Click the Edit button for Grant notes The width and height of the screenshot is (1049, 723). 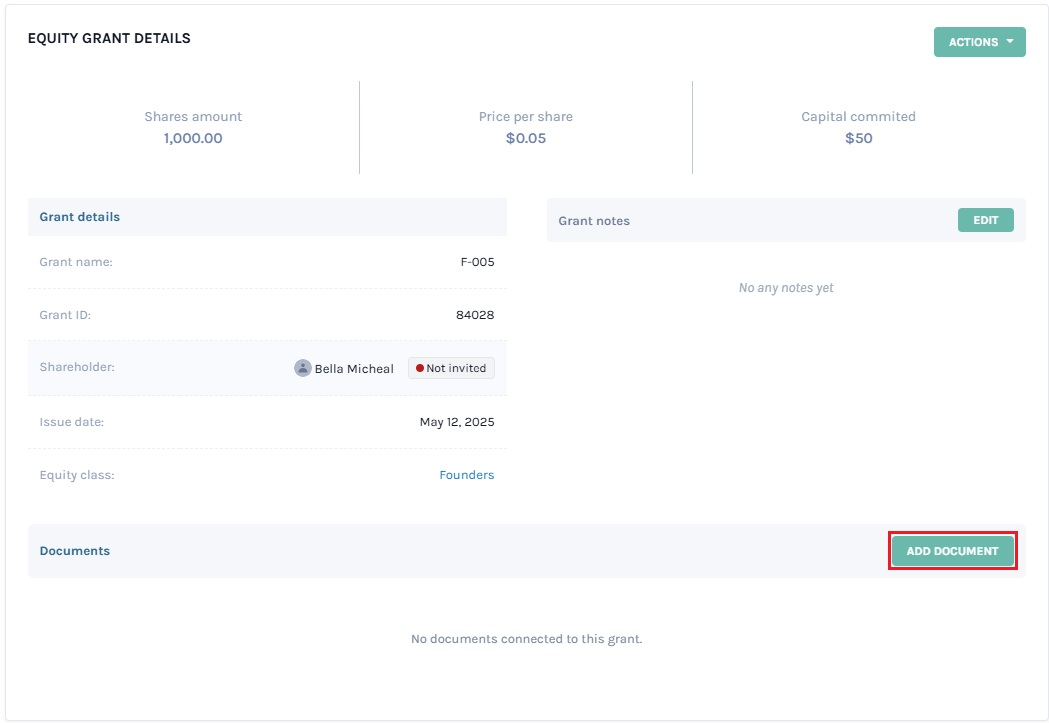(985, 220)
